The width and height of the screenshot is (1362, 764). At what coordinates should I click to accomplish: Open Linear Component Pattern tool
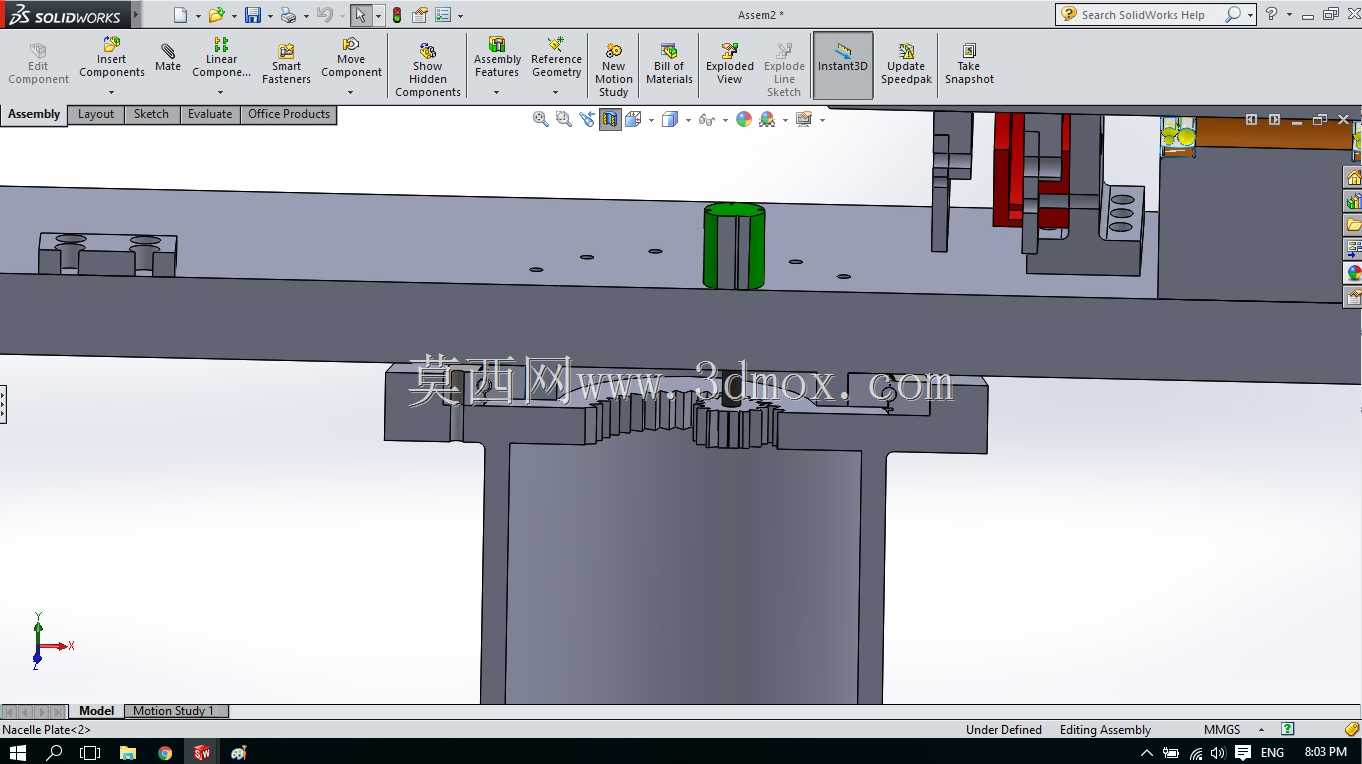point(221,58)
